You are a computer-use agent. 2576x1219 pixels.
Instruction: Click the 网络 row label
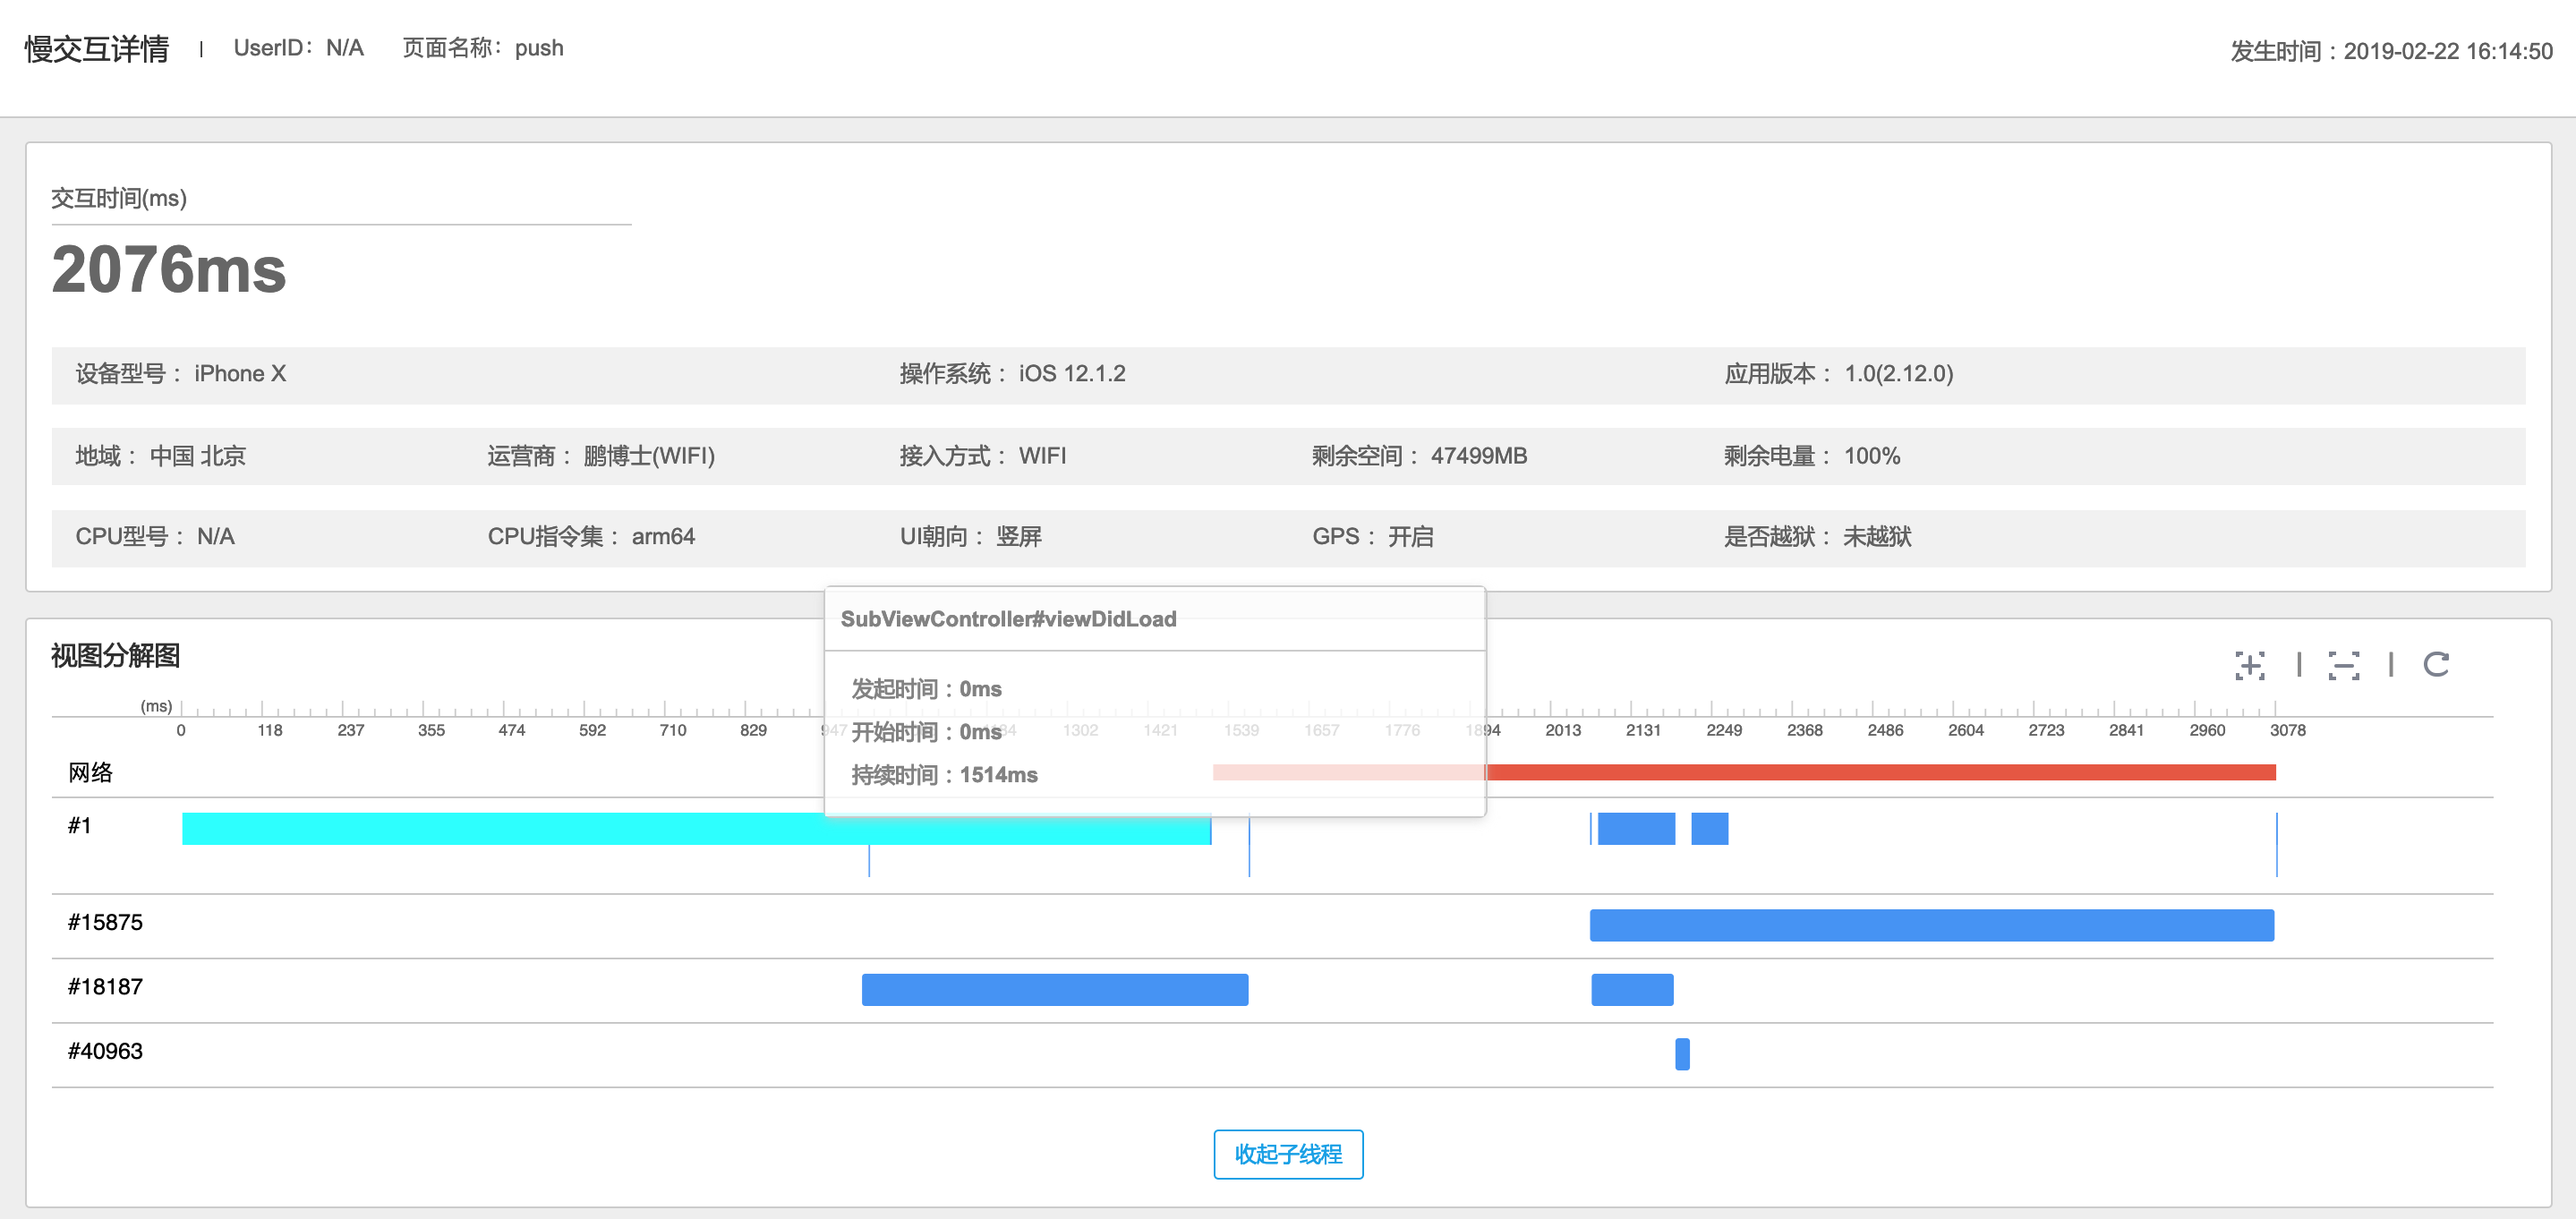pos(90,772)
